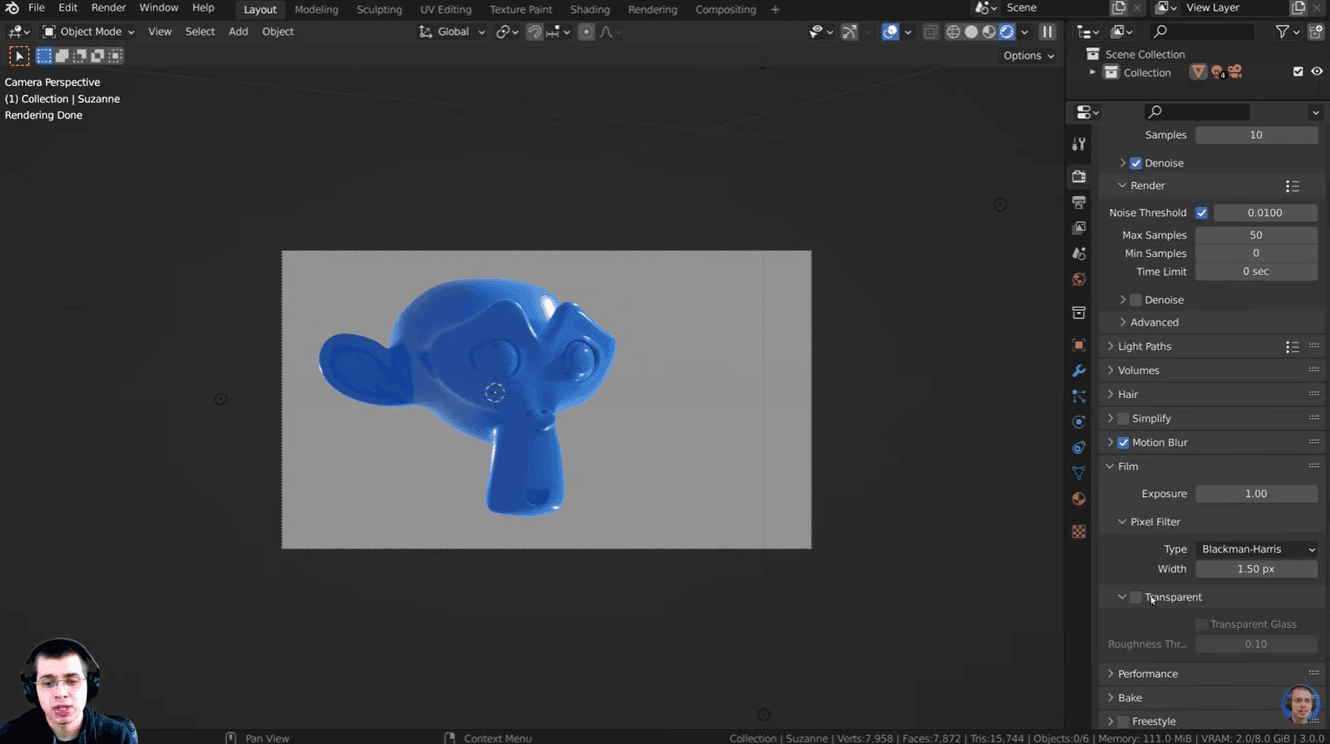Toggle X-ray view icon

(930, 32)
